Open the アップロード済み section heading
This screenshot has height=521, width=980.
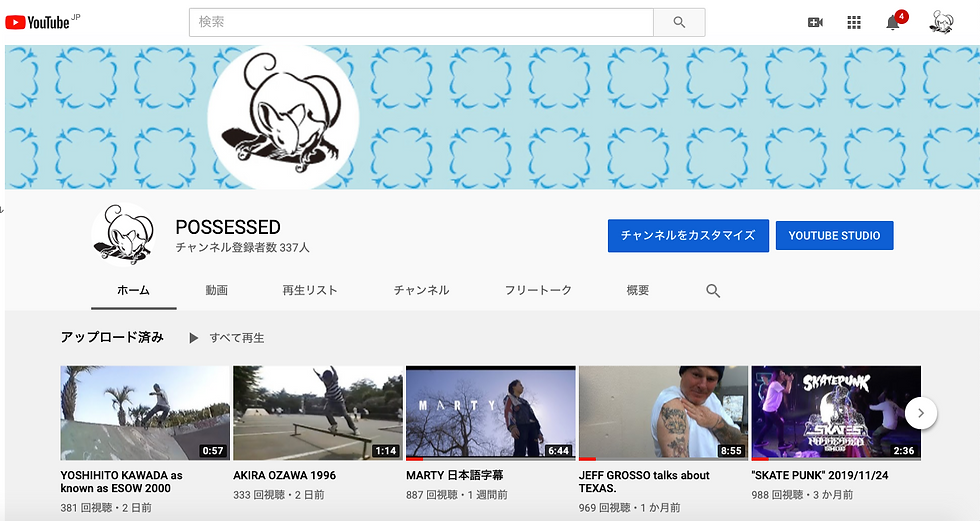112,337
